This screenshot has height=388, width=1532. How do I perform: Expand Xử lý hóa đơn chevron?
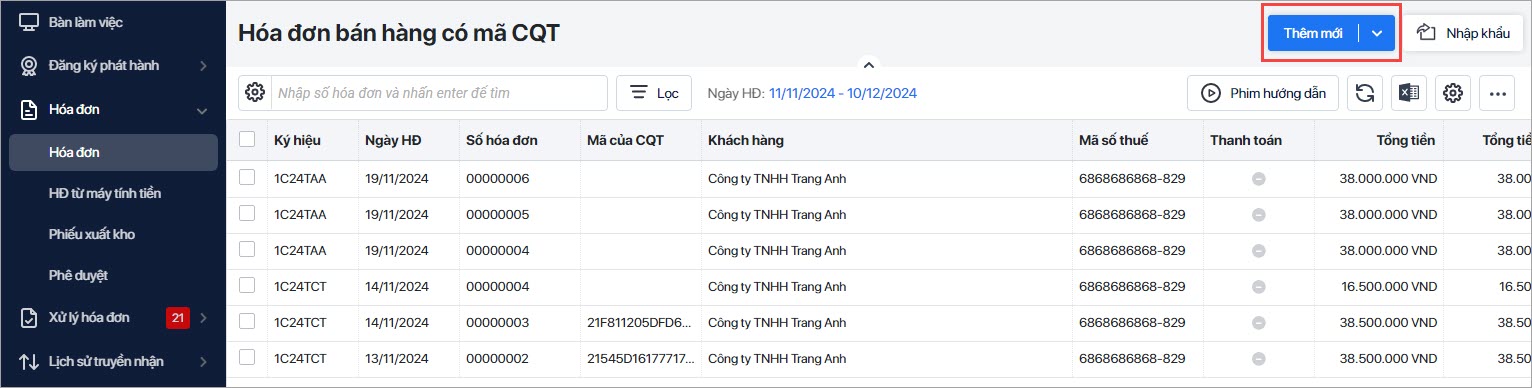pyautogui.click(x=203, y=318)
